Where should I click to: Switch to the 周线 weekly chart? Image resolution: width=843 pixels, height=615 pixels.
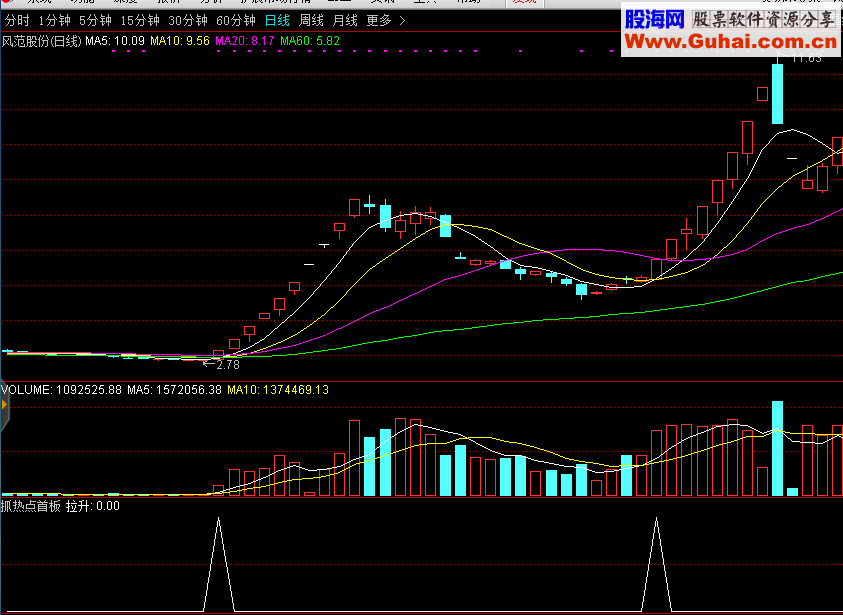[311, 21]
